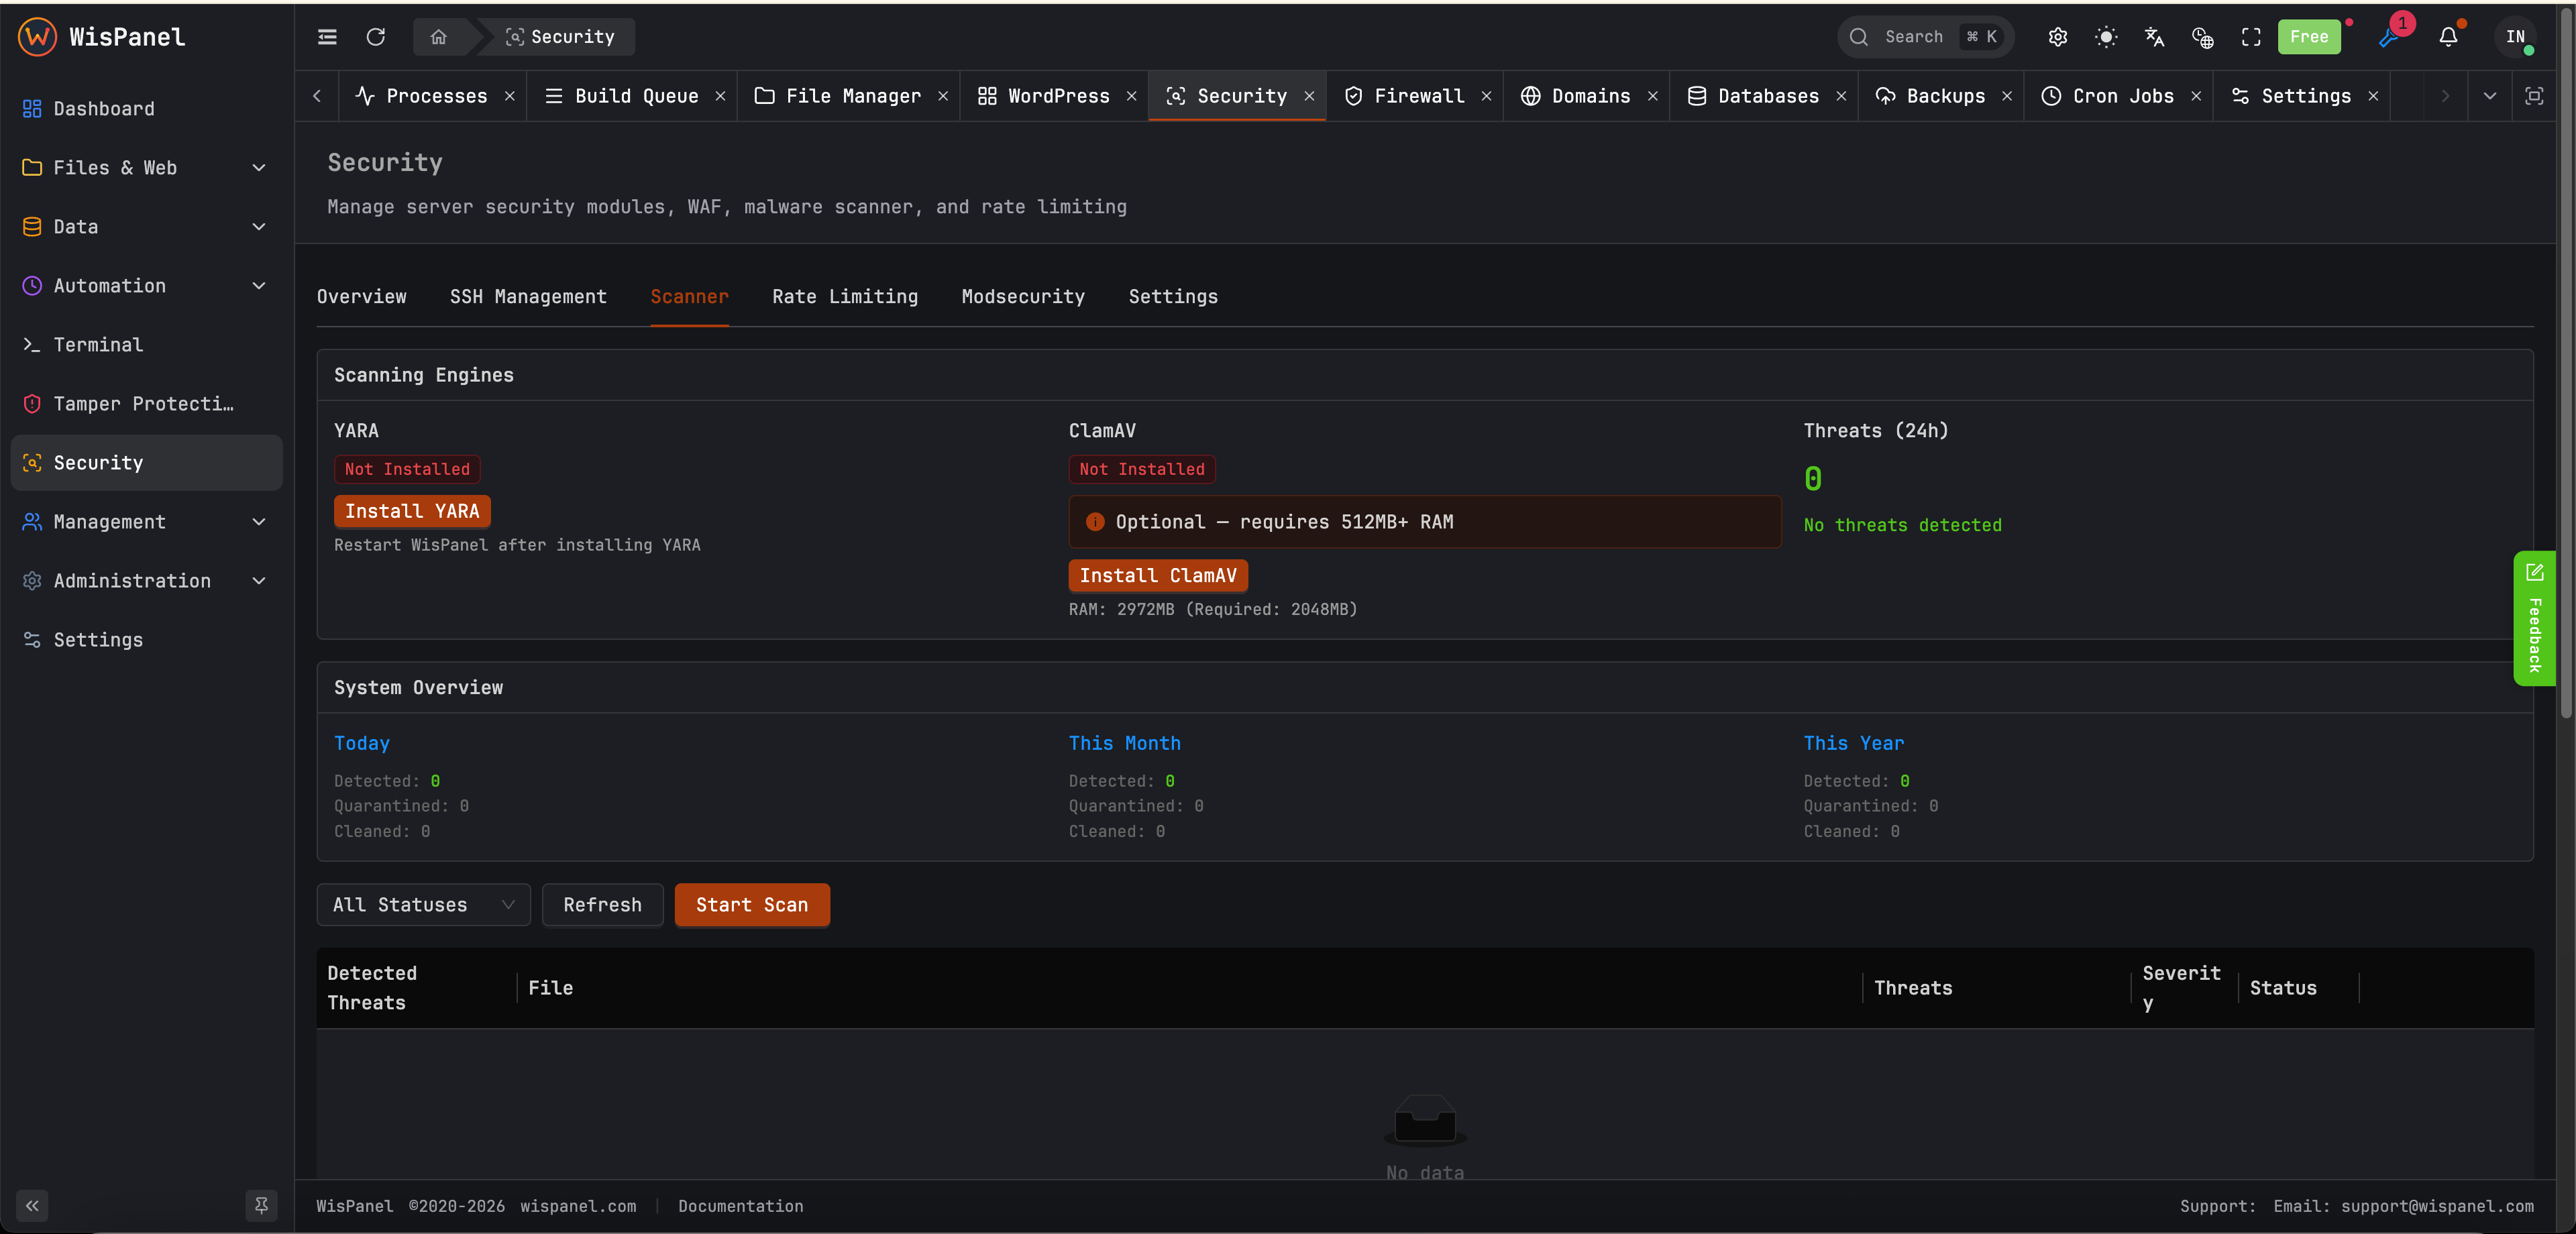The image size is (2576, 1234).
Task: Open the gear settings icon in header
Action: 2057,37
